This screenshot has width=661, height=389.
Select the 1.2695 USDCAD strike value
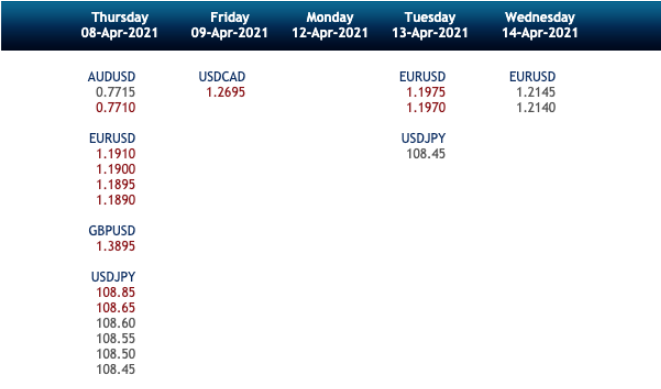(x=226, y=92)
